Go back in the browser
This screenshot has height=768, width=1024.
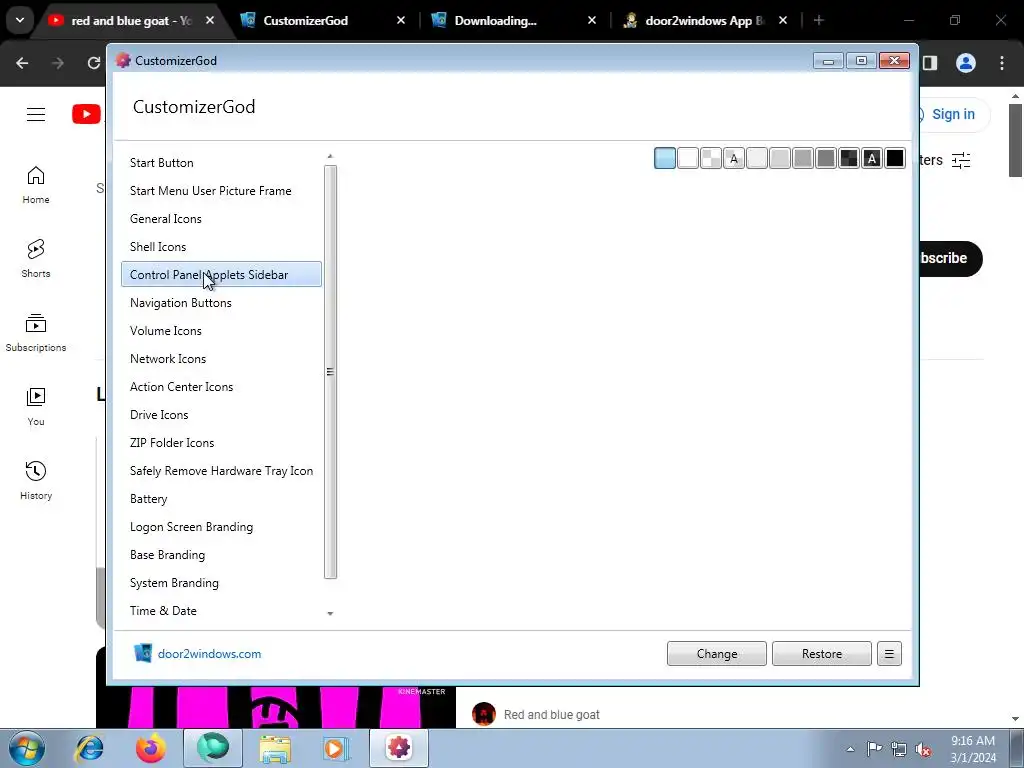point(22,63)
